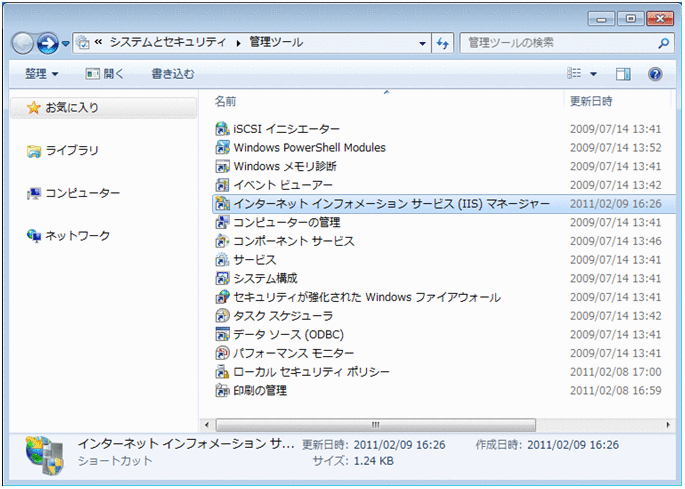Image resolution: width=685 pixels, height=489 pixels.
Task: Click the double chevron in address bar
Action: pos(99,42)
